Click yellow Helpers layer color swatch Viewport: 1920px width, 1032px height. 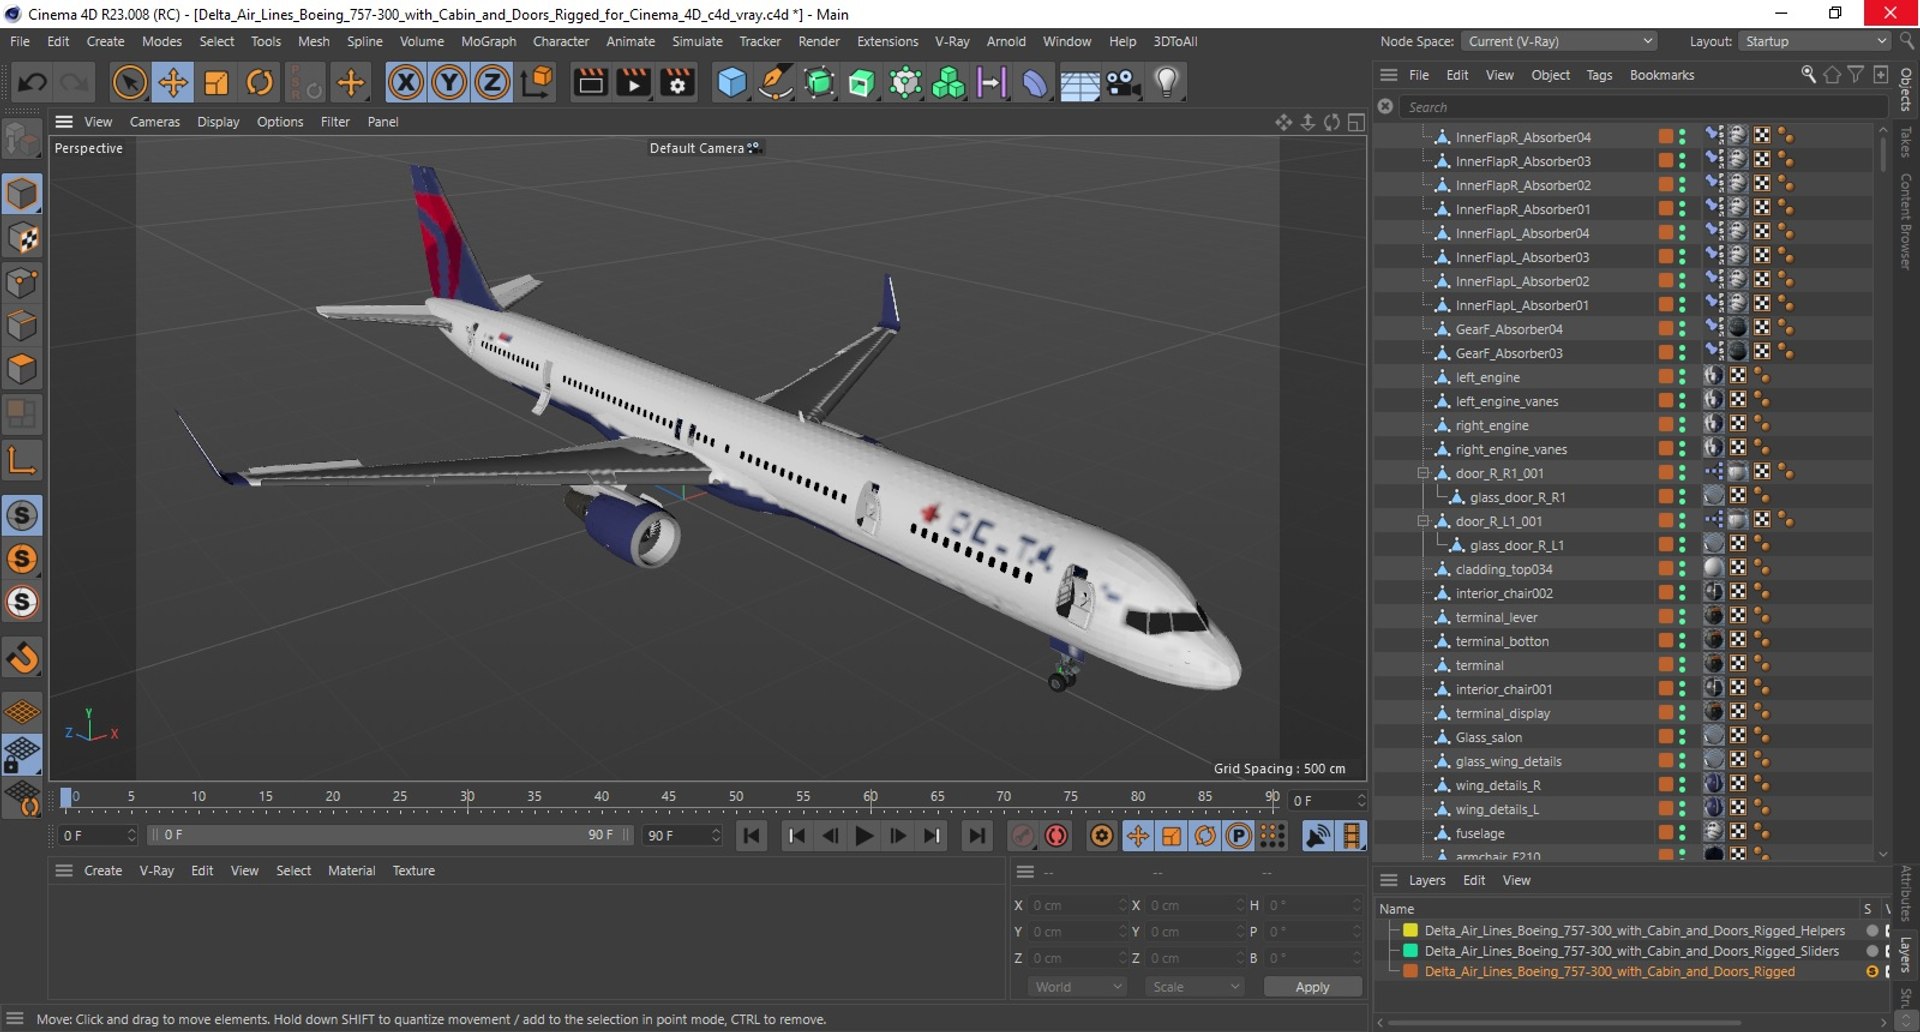[1410, 930]
